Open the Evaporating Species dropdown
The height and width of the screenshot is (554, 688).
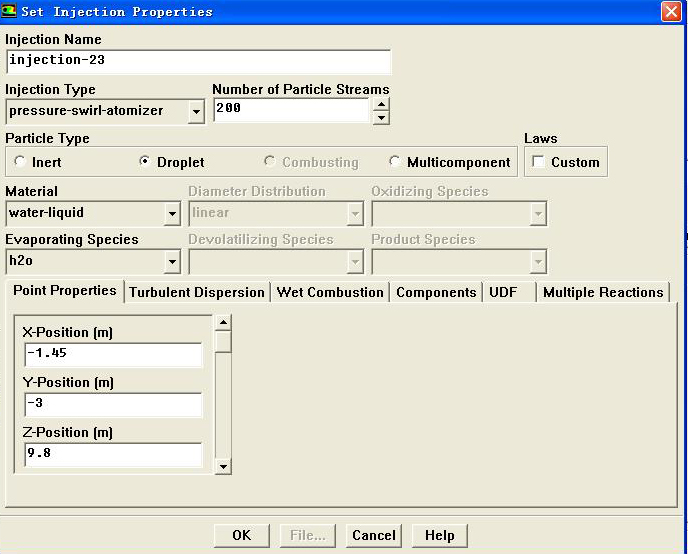172,262
